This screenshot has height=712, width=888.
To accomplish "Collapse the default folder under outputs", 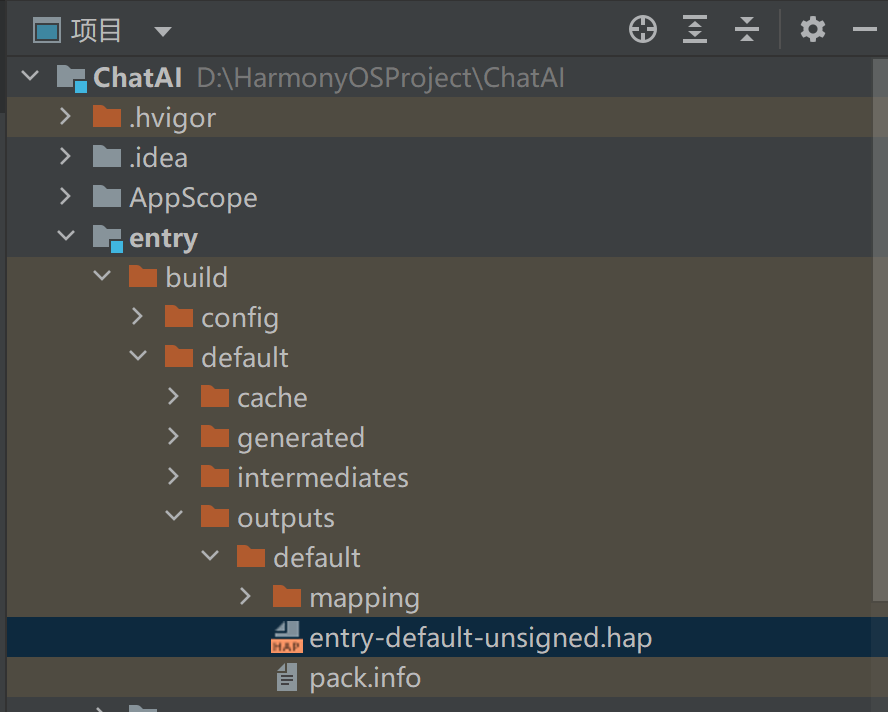I will (x=210, y=556).
